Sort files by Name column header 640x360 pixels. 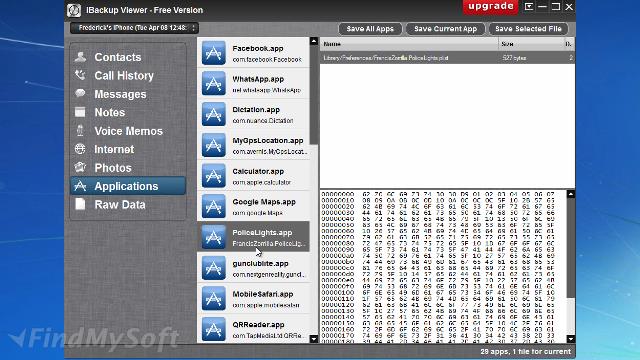[409, 44]
